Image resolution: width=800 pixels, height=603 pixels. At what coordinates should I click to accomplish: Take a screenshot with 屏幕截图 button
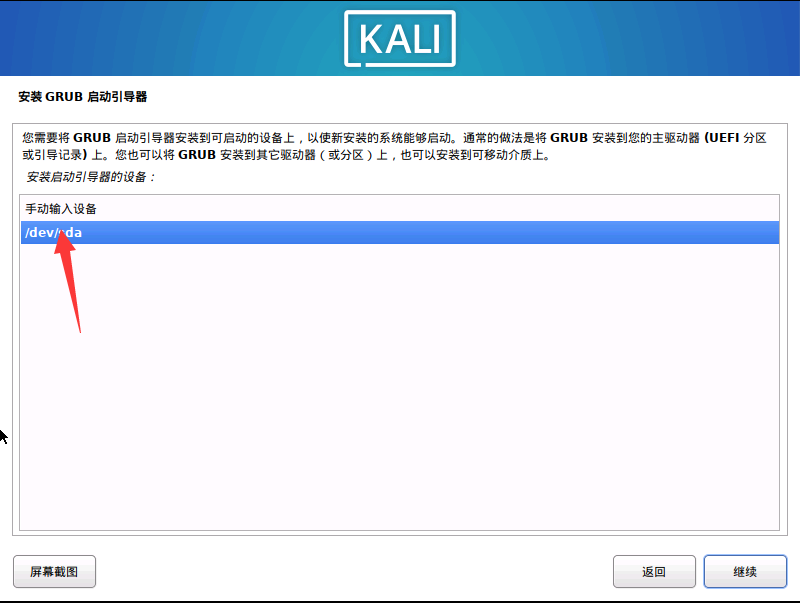(x=54, y=571)
